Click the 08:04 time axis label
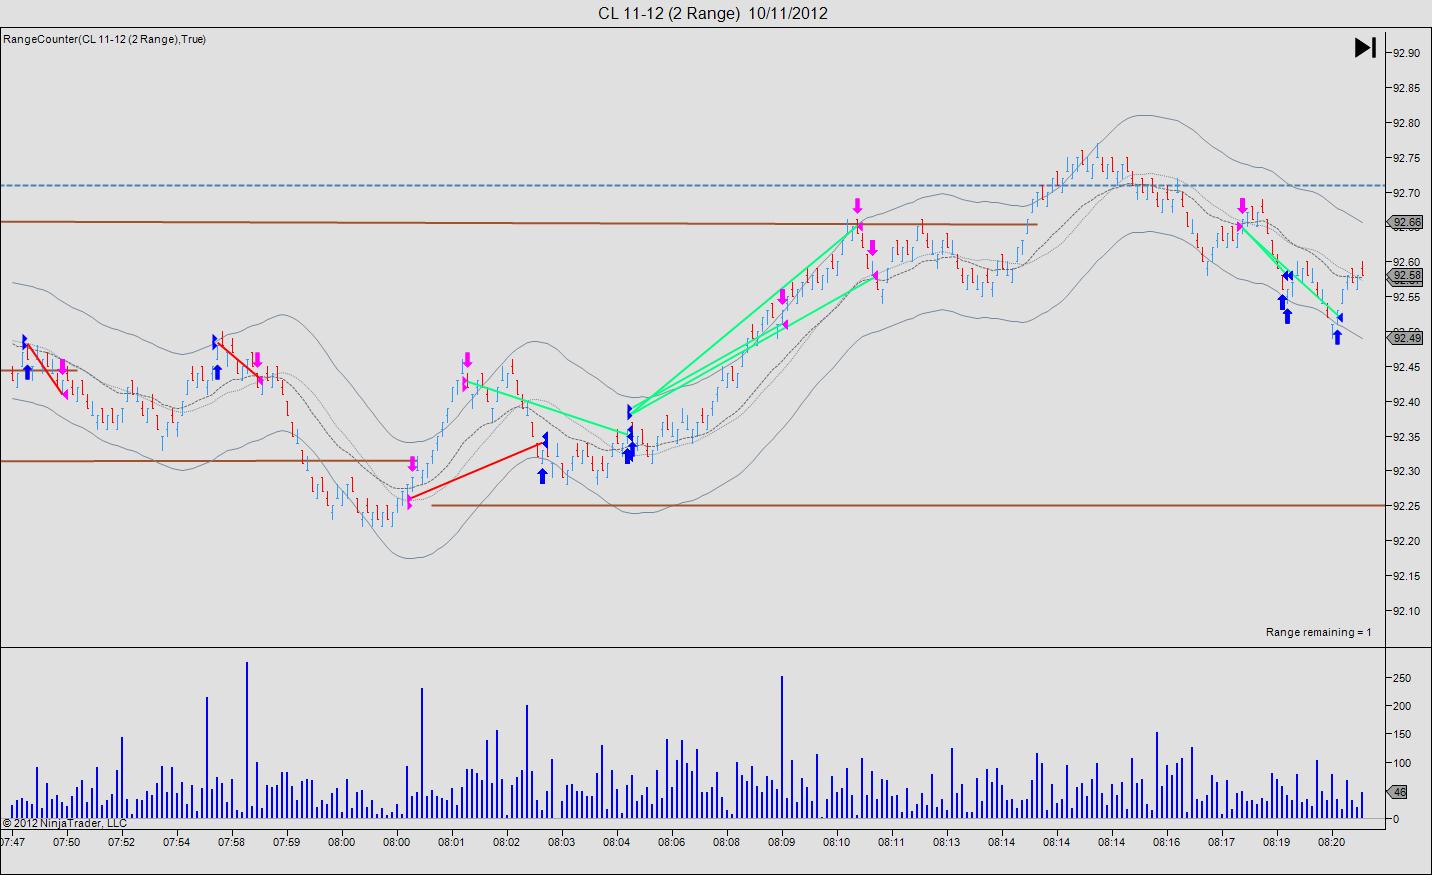 pyautogui.click(x=617, y=842)
